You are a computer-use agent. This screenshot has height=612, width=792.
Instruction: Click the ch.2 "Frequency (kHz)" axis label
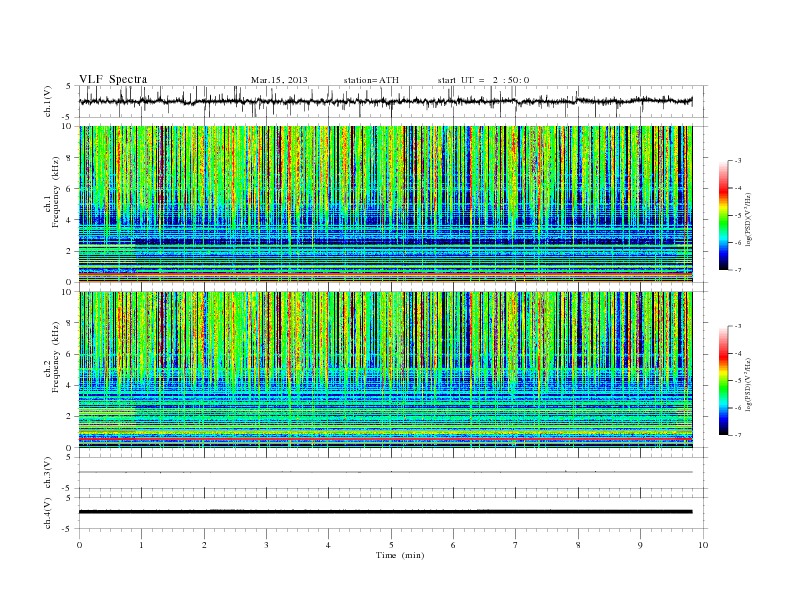tap(55, 358)
